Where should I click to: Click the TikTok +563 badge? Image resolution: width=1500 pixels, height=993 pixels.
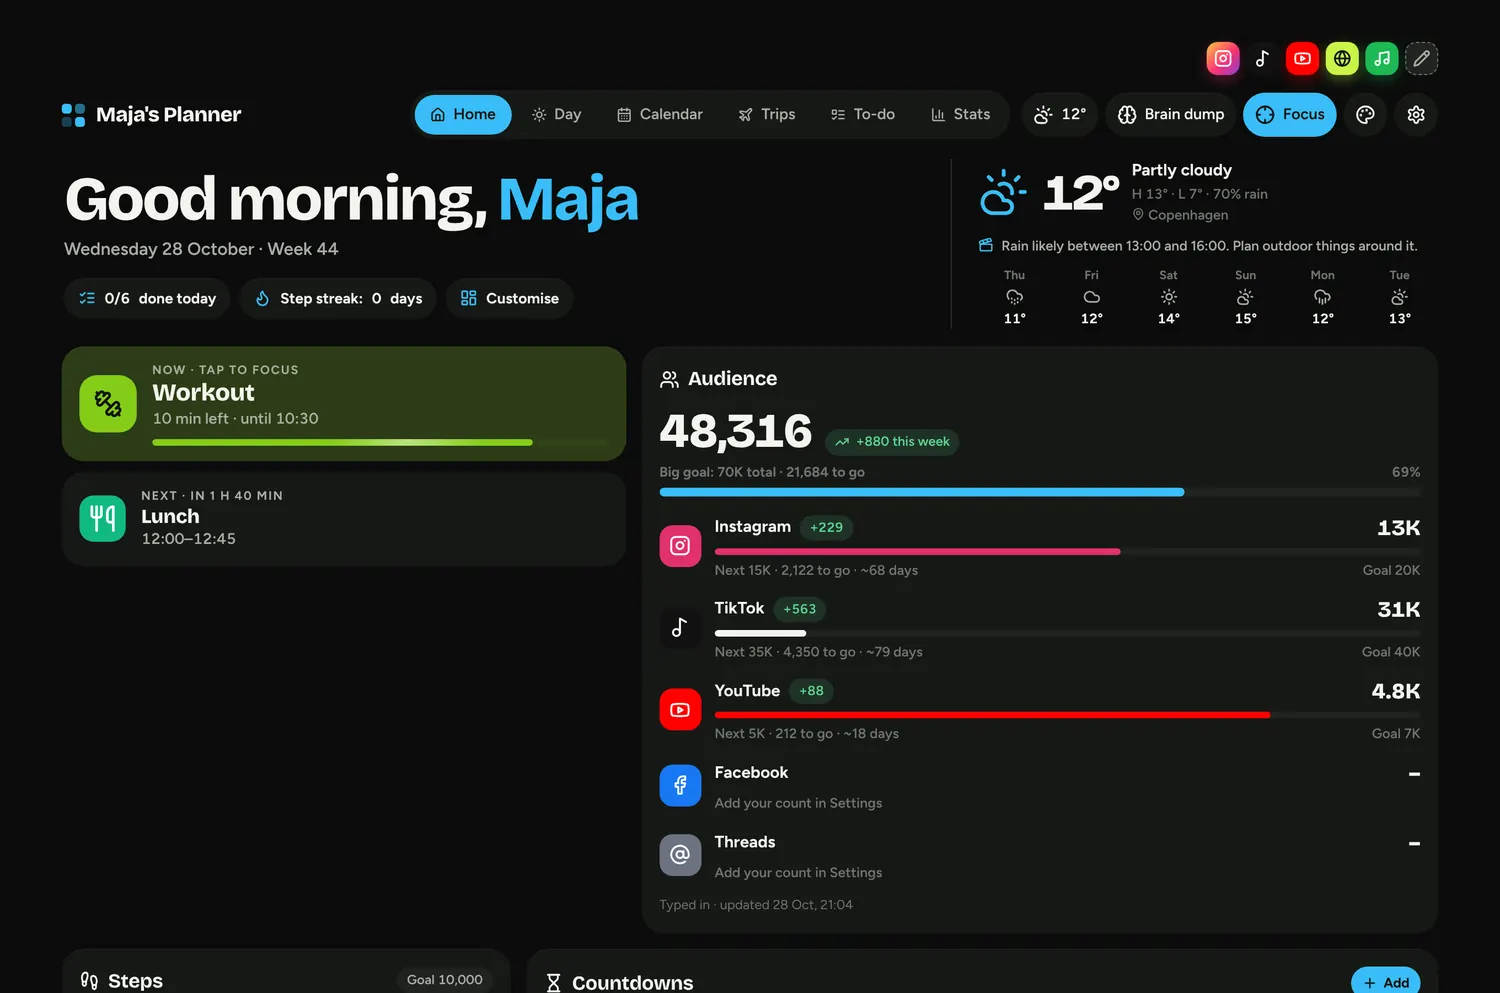coord(800,609)
